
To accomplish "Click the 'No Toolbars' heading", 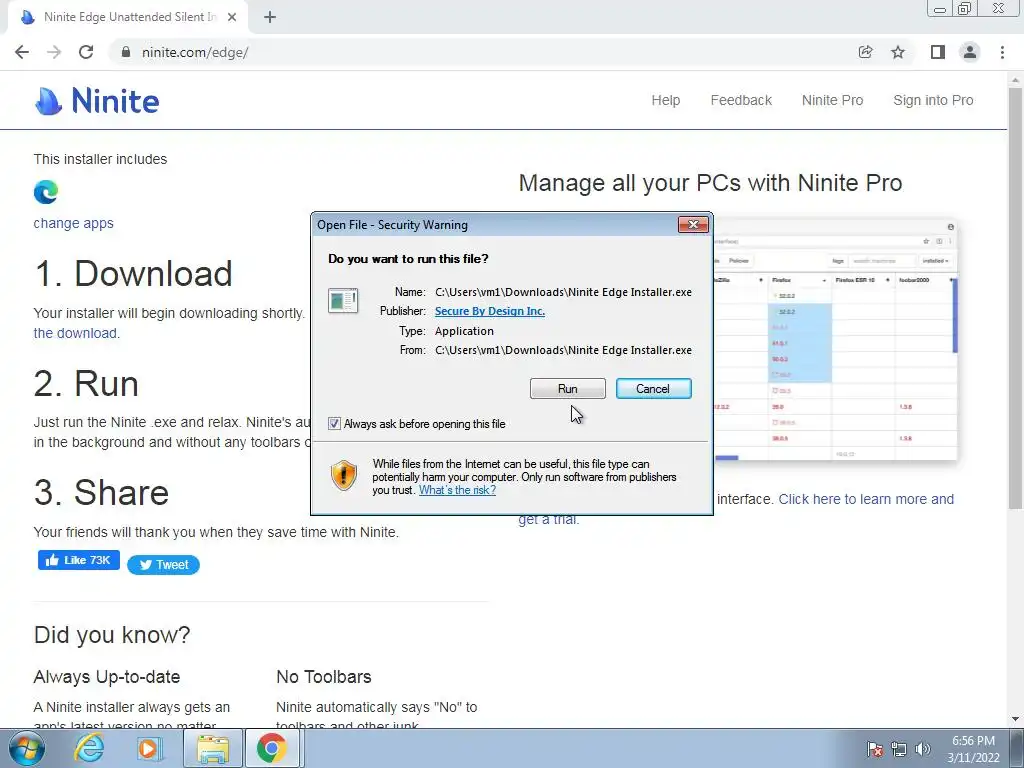I will coord(324,677).
